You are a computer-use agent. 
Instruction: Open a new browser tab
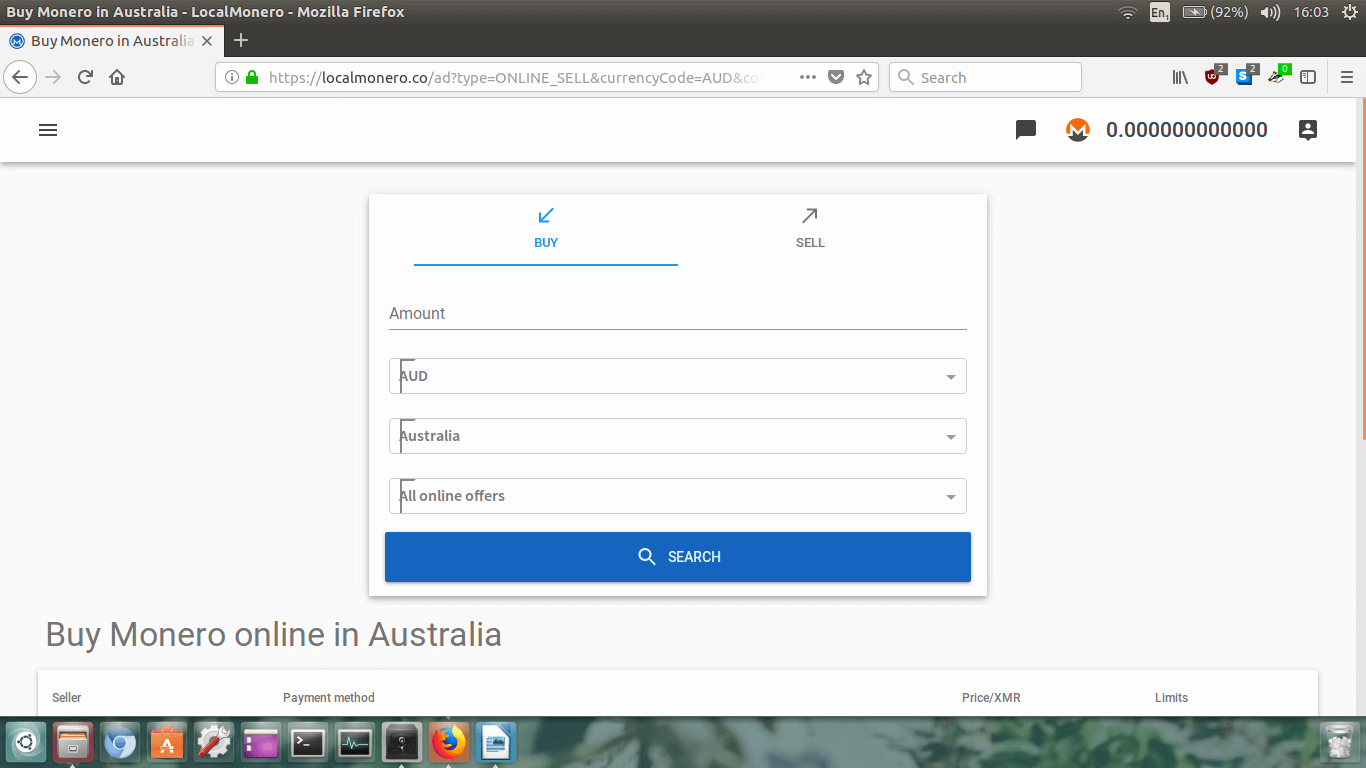click(x=240, y=41)
